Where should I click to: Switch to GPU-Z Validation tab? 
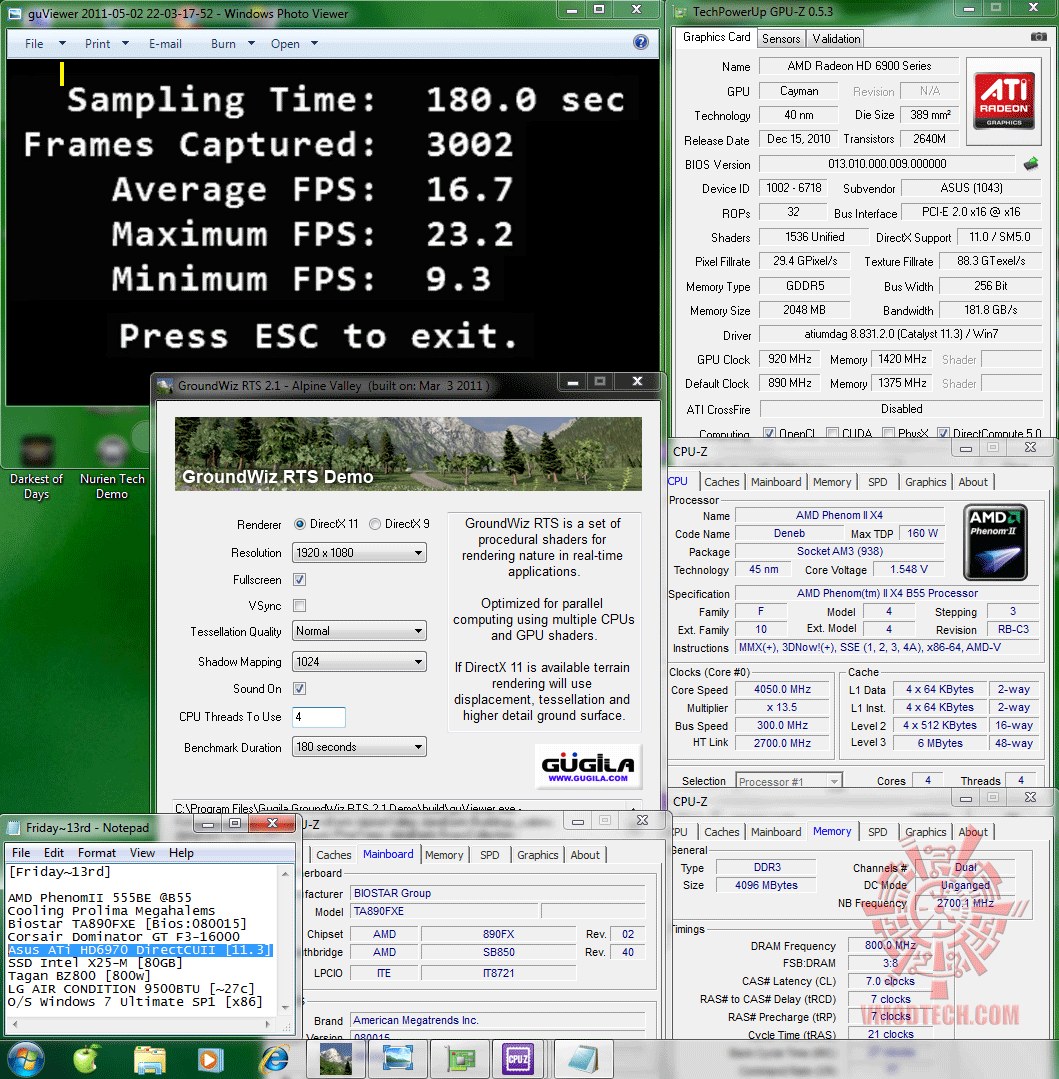tap(836, 39)
